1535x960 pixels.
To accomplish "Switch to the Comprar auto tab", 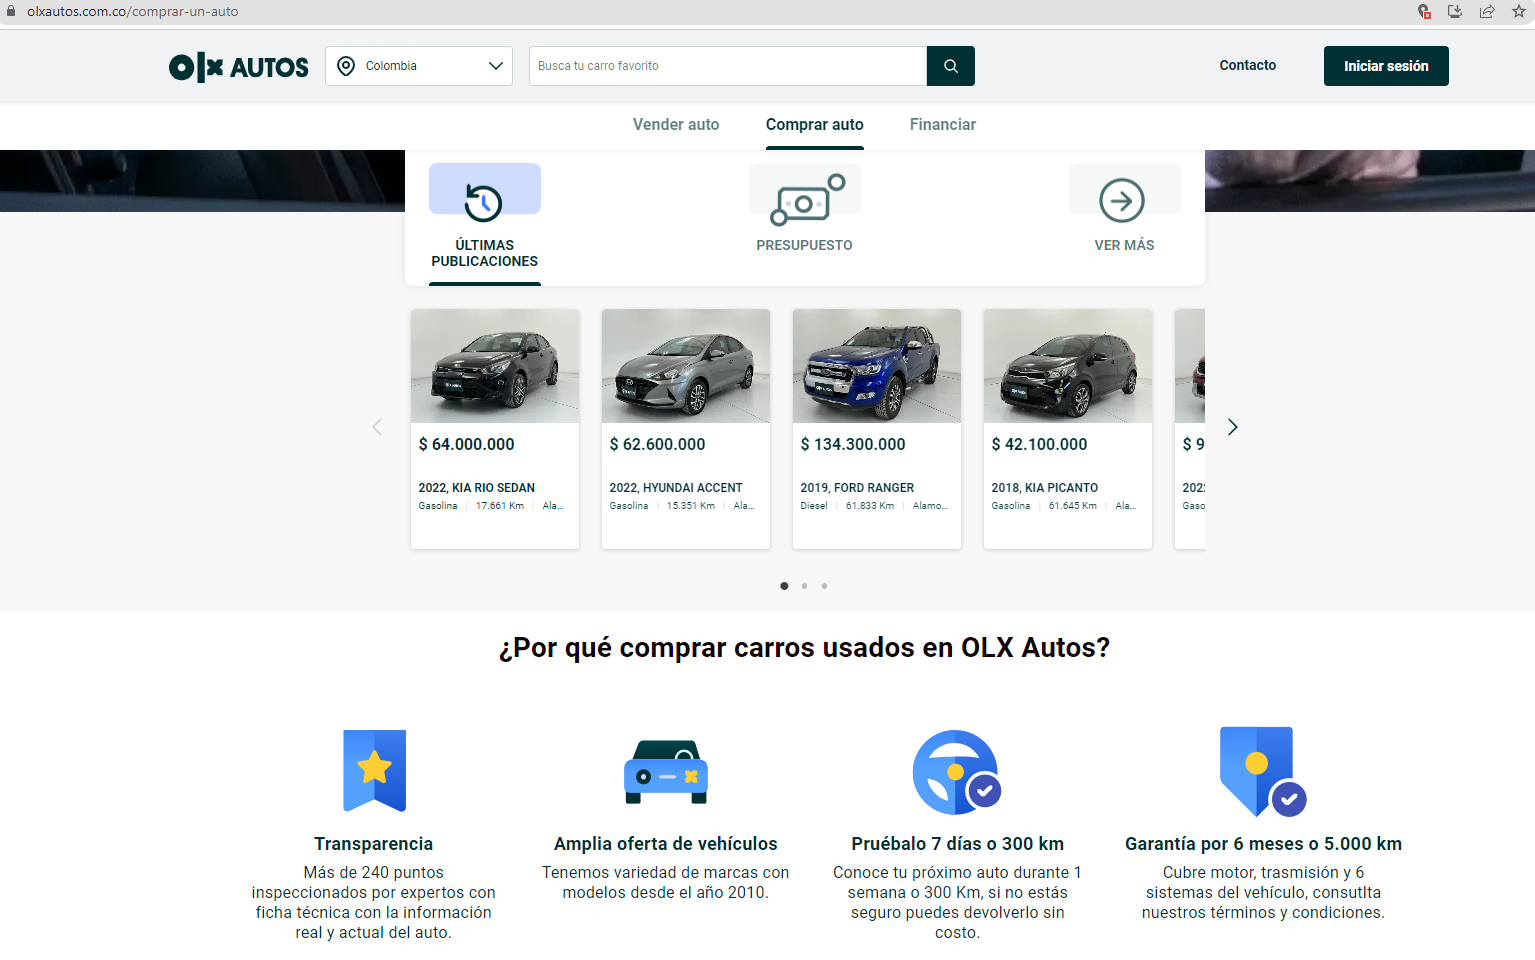I will tap(814, 124).
